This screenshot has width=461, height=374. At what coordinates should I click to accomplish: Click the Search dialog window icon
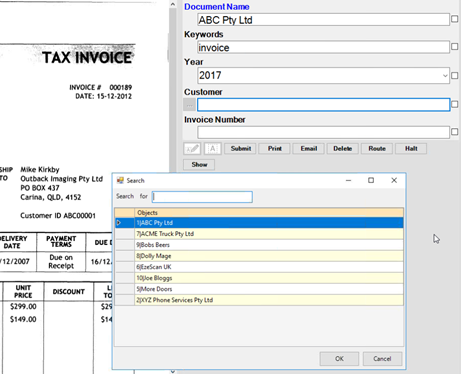click(x=120, y=180)
